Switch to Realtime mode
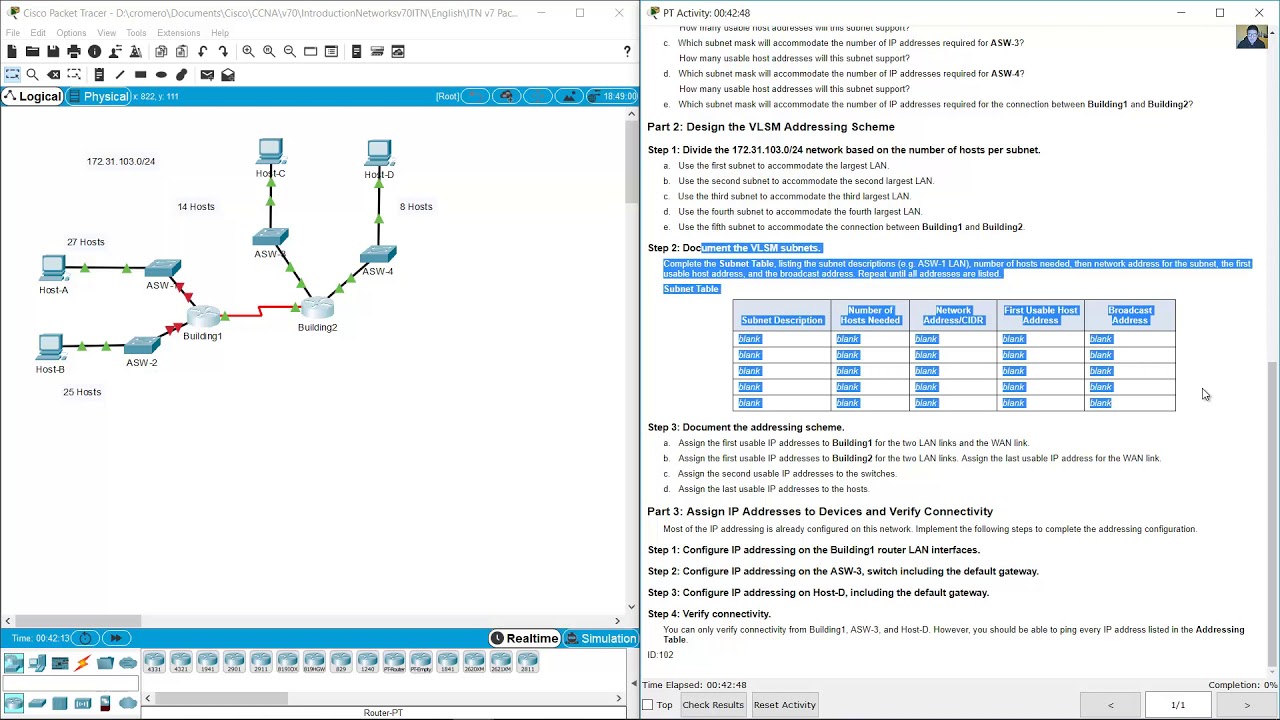1280x720 pixels. [523, 638]
